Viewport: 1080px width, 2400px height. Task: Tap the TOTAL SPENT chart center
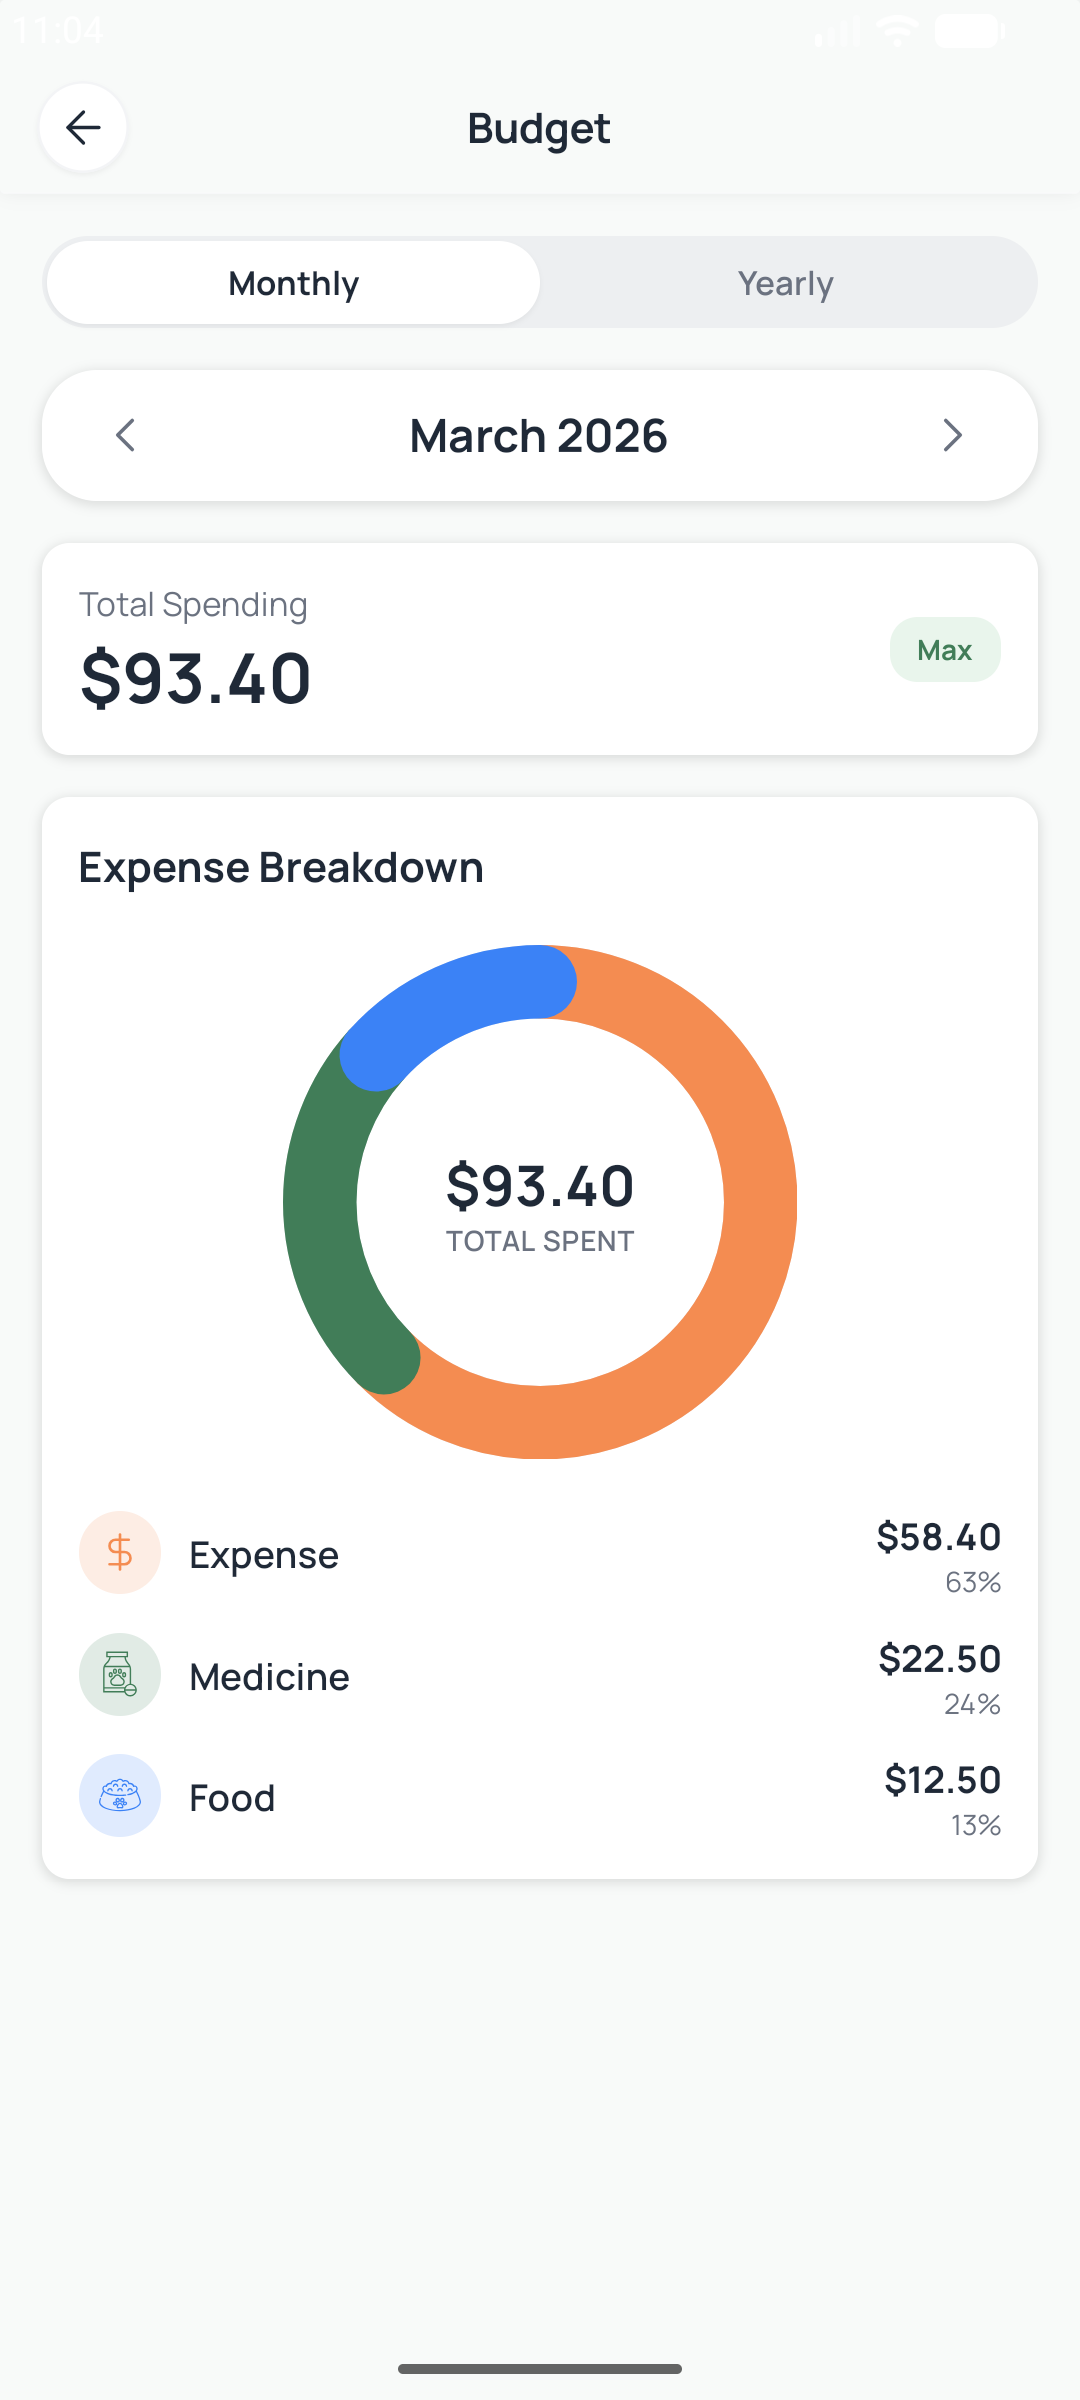click(540, 1203)
